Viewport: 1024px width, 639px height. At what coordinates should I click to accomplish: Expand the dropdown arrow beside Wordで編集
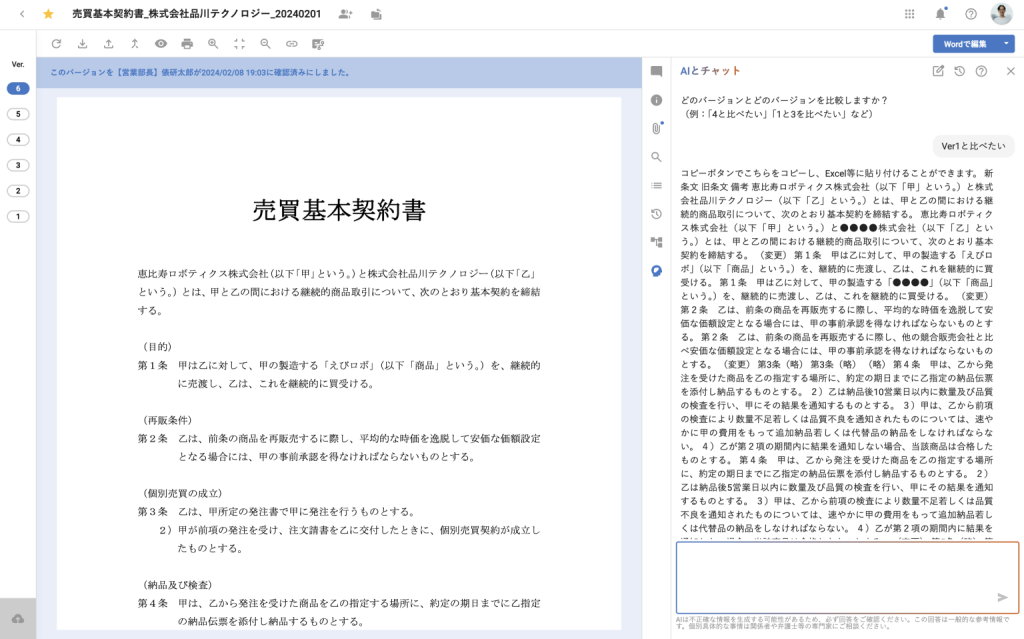point(1006,44)
